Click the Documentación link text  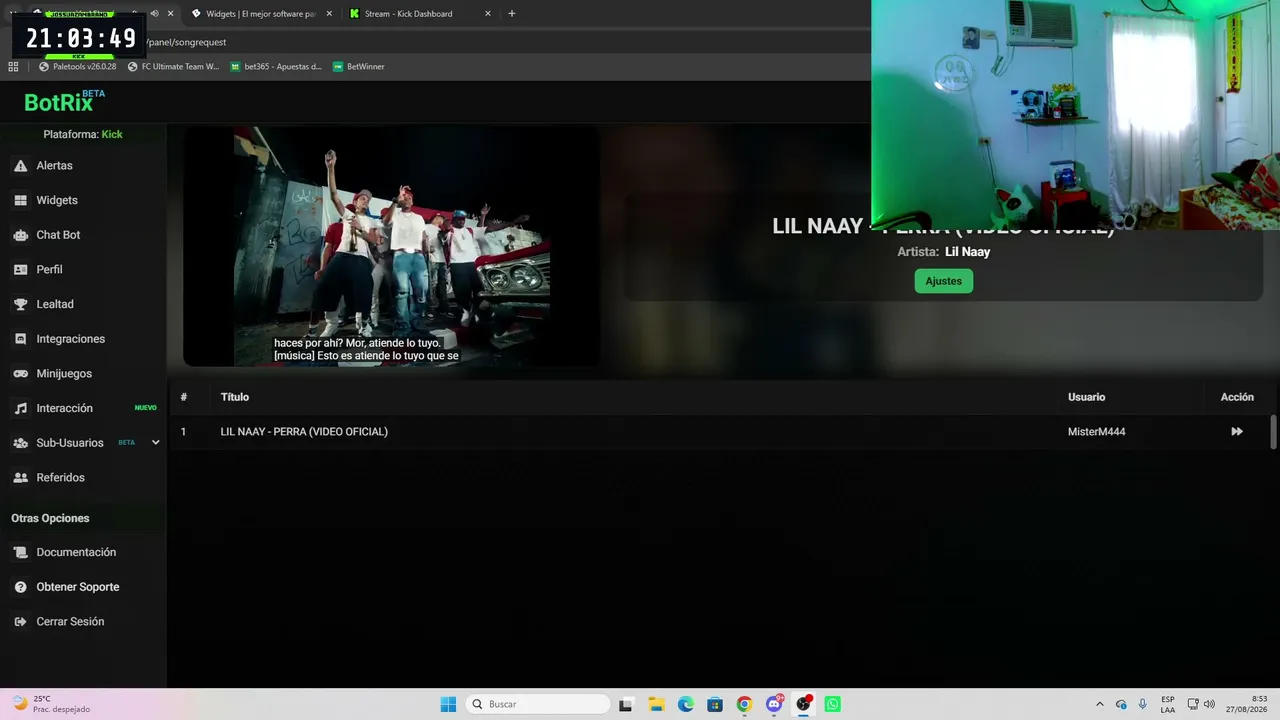[x=76, y=553]
